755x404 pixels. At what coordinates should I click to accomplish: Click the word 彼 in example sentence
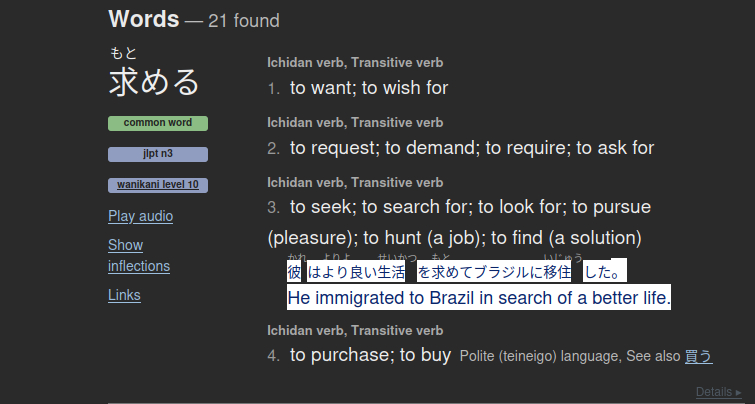tap(294, 272)
